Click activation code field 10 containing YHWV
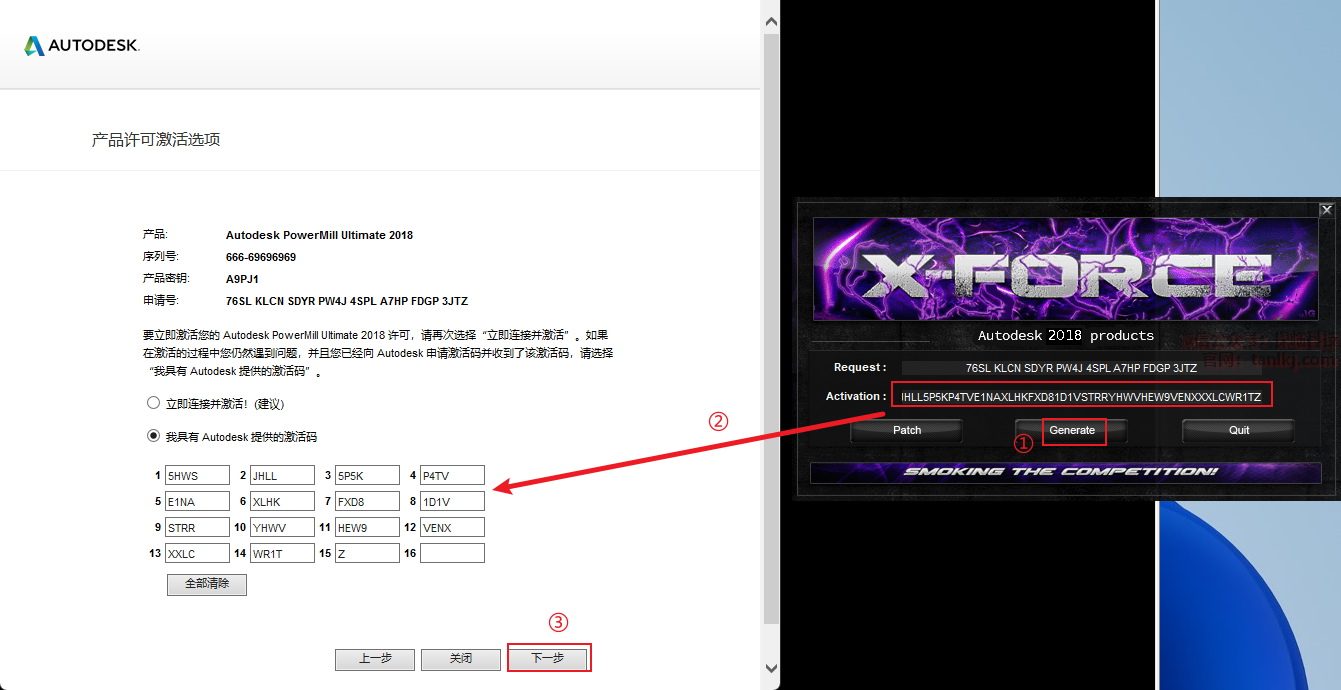Screen dimensions: 1341x690 [x=282, y=527]
